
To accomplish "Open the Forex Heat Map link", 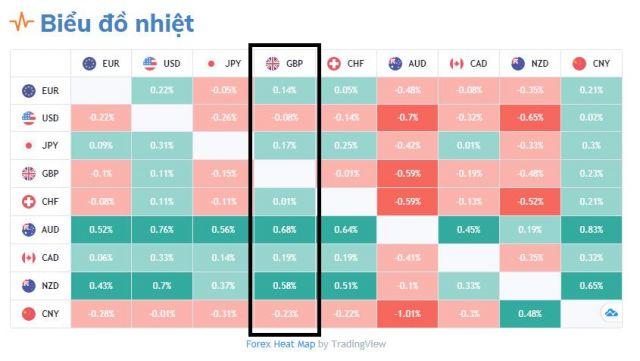I will 280,344.
